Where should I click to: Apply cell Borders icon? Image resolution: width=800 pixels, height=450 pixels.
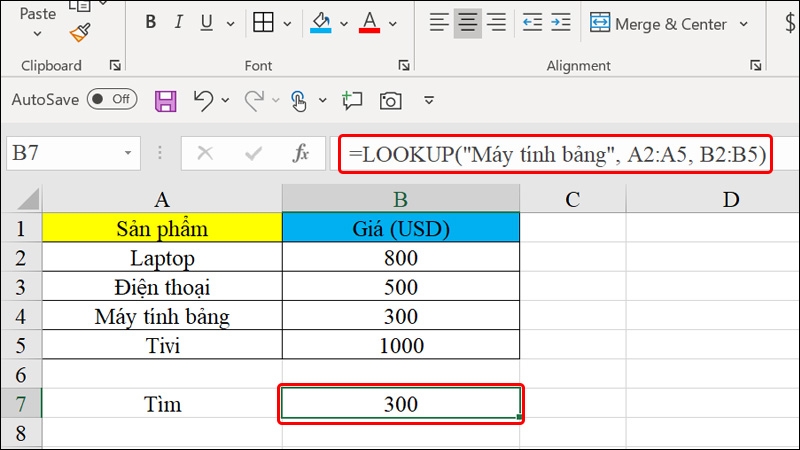point(263,22)
